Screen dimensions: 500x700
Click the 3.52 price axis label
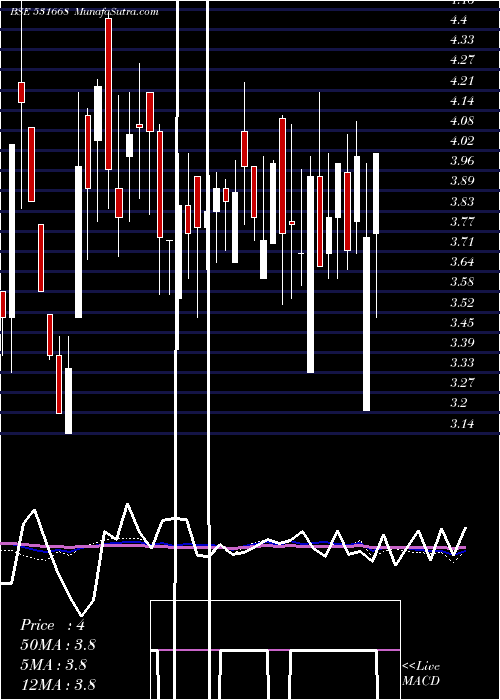pos(462,302)
